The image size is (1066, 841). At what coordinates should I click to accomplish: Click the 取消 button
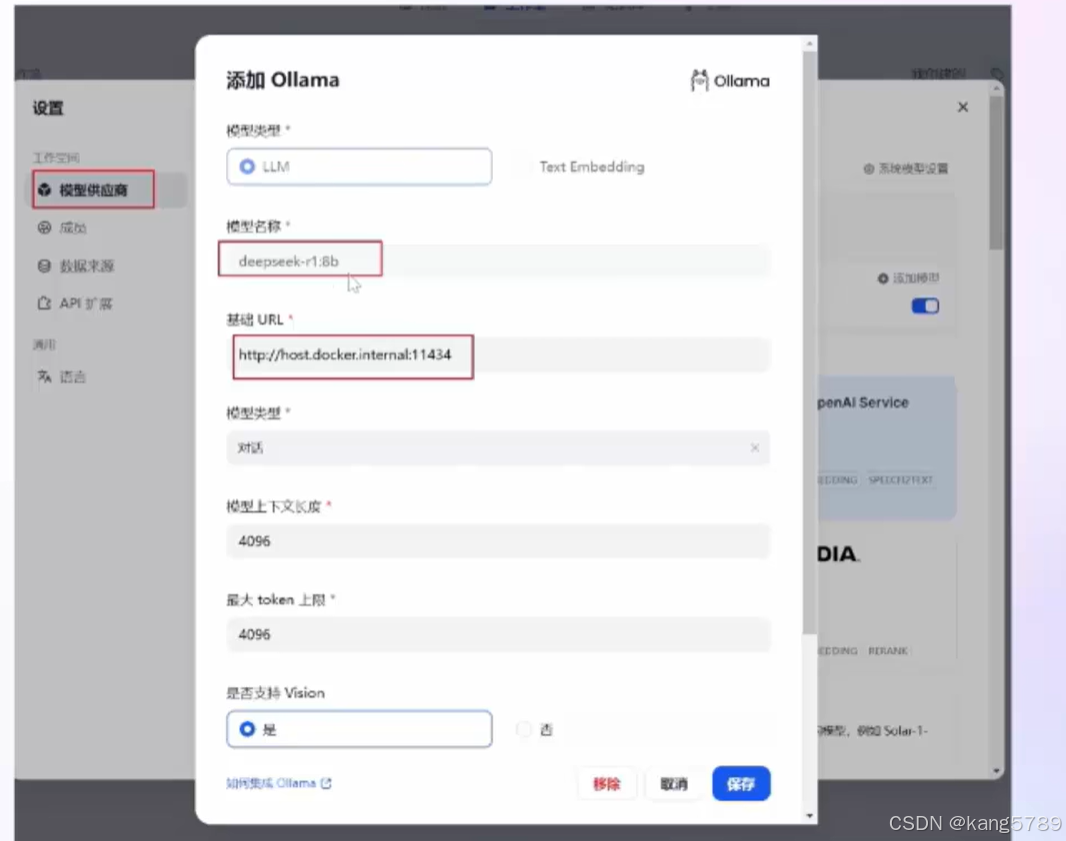click(x=674, y=784)
